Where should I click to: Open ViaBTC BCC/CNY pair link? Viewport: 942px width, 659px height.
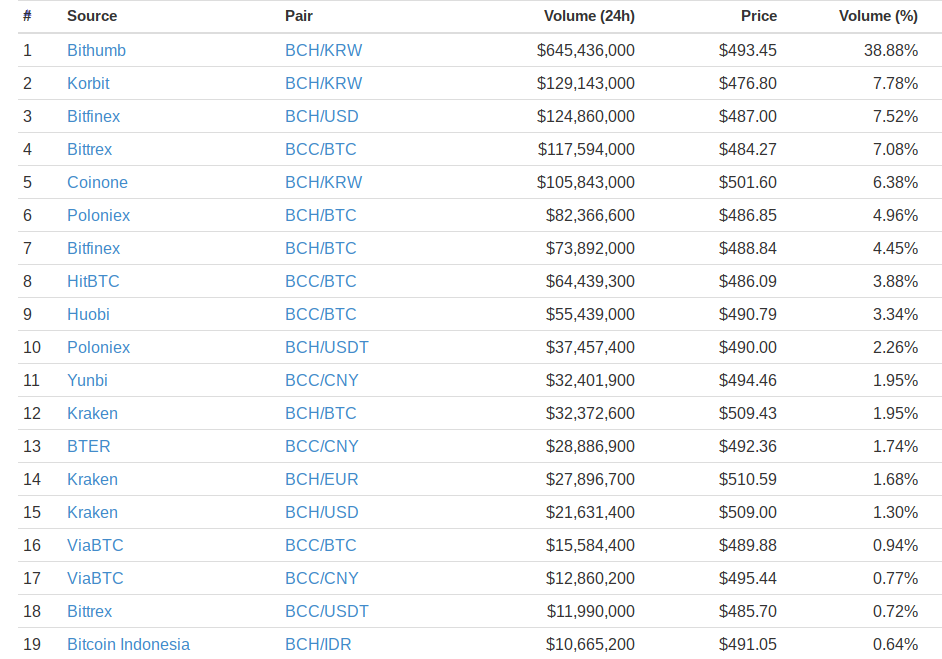point(321,579)
